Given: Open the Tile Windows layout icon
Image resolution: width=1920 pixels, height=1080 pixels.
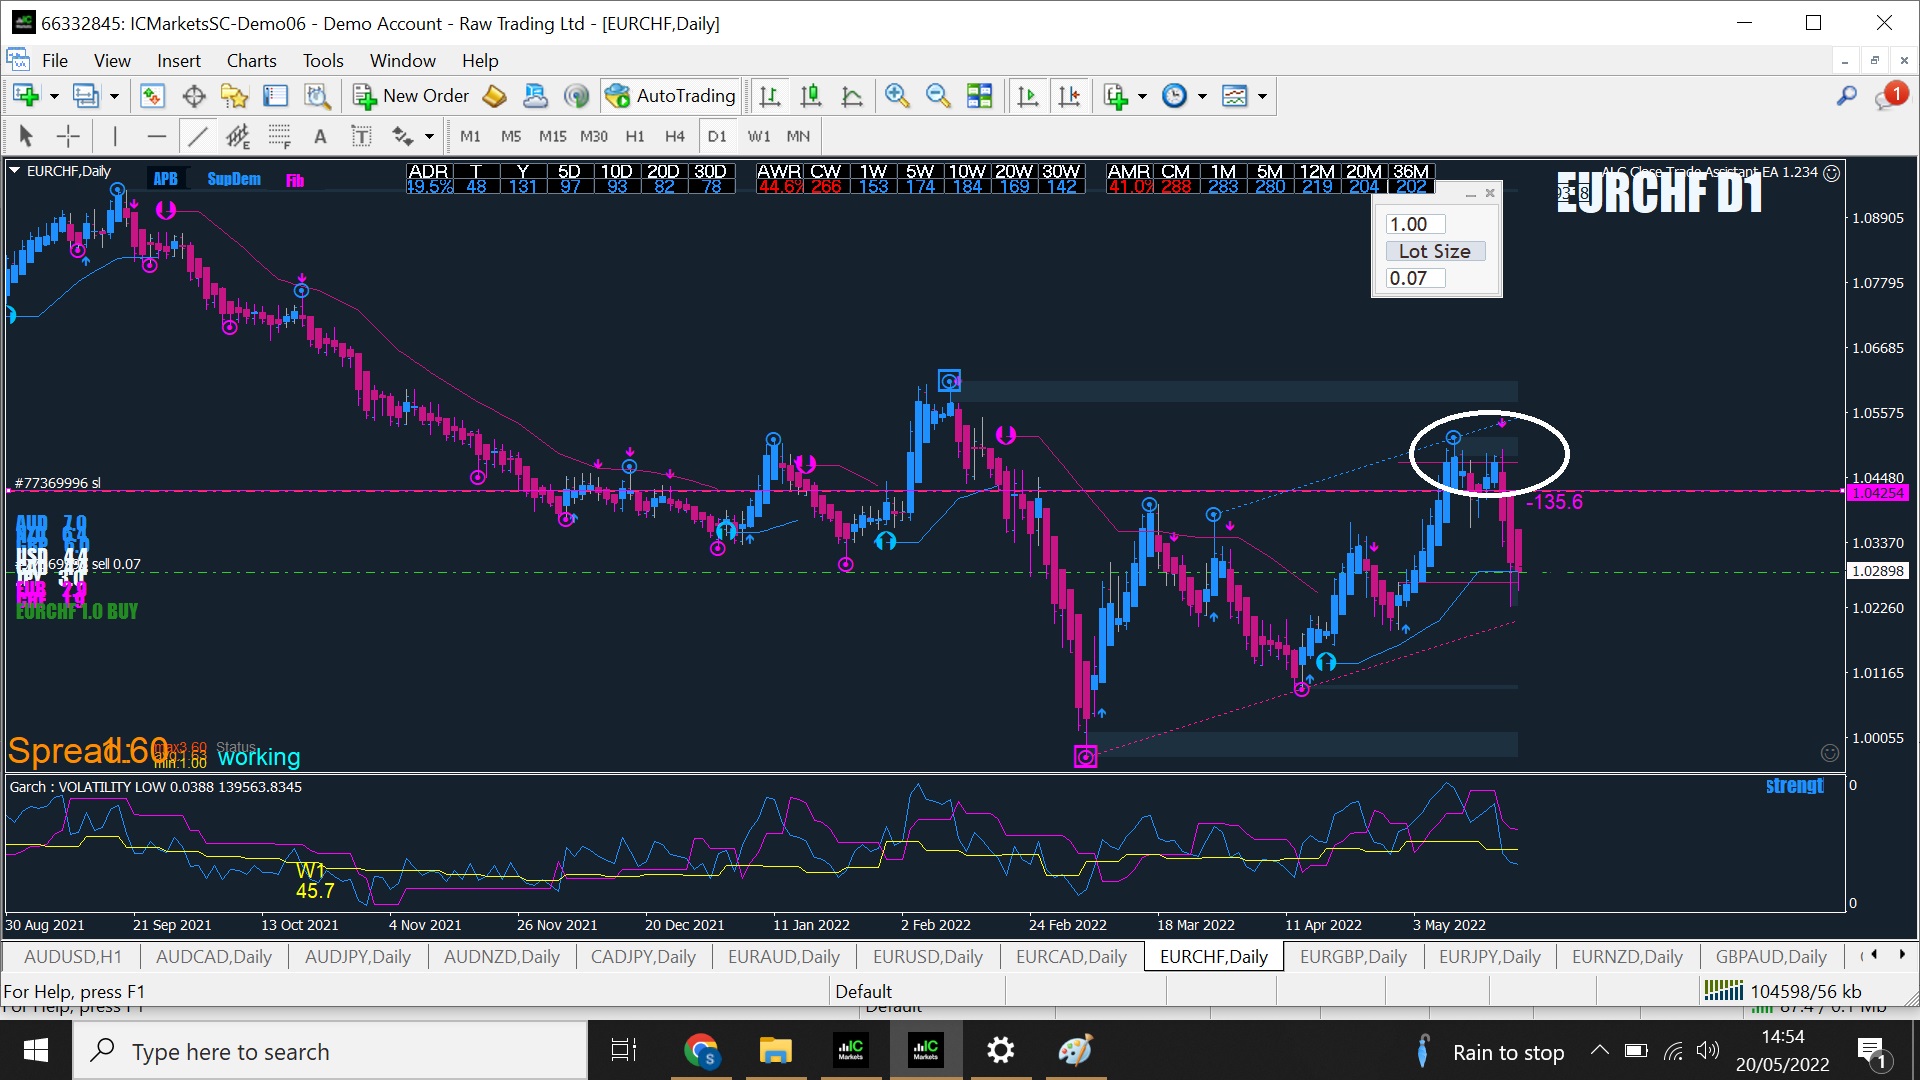Looking at the screenshot, I should coord(980,96).
